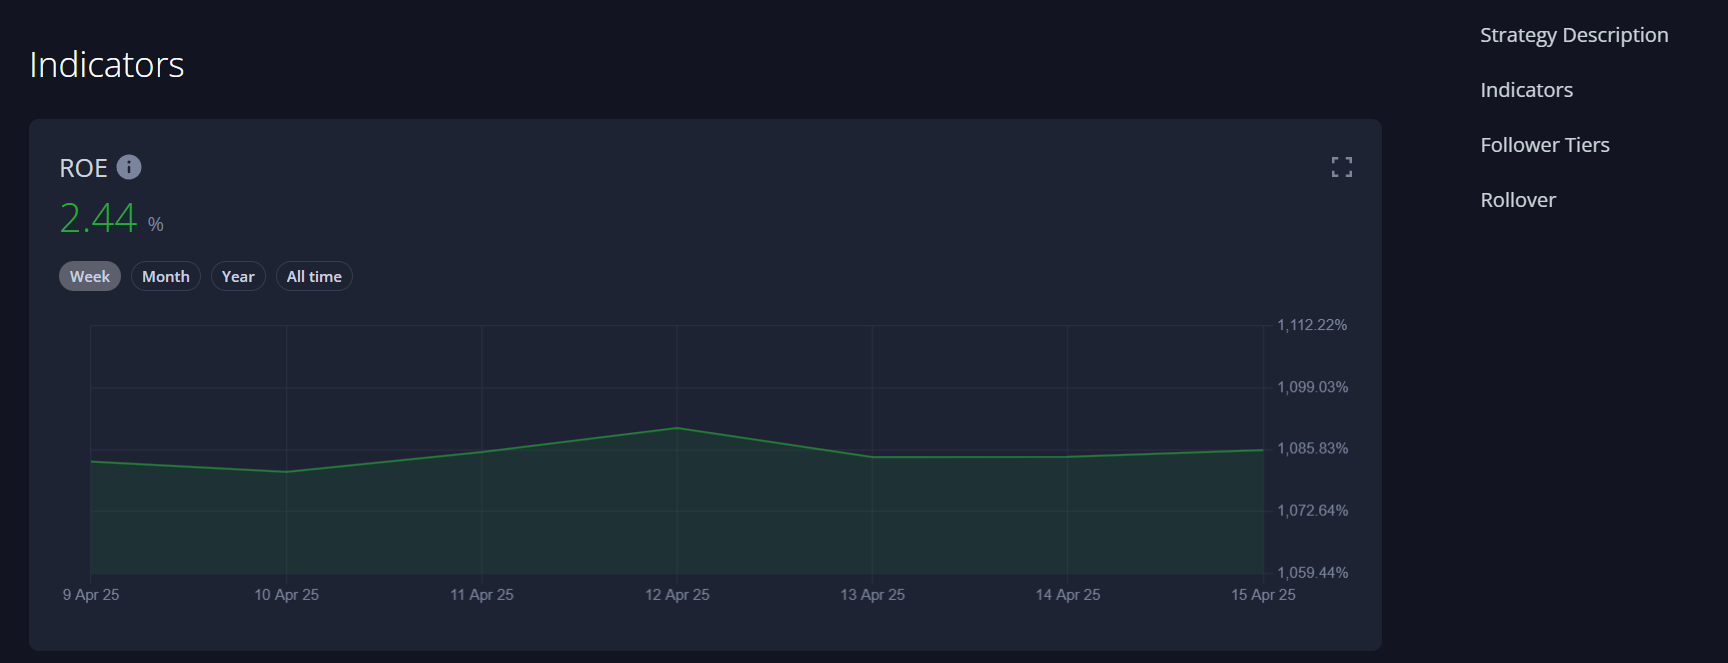Screen dimensions: 1728x663
Task: Navigate to the Rollover section
Action: pyautogui.click(x=1517, y=200)
